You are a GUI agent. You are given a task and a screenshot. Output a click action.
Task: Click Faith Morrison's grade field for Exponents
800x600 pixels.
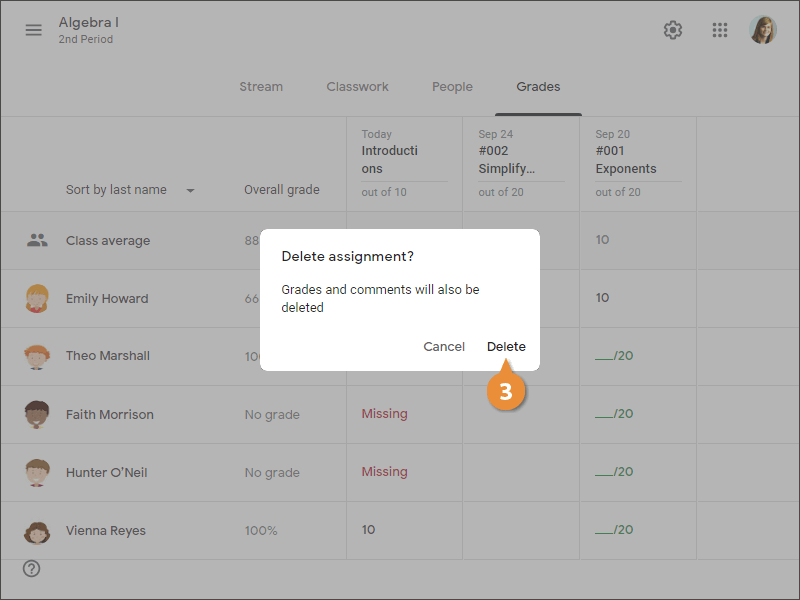coord(613,414)
